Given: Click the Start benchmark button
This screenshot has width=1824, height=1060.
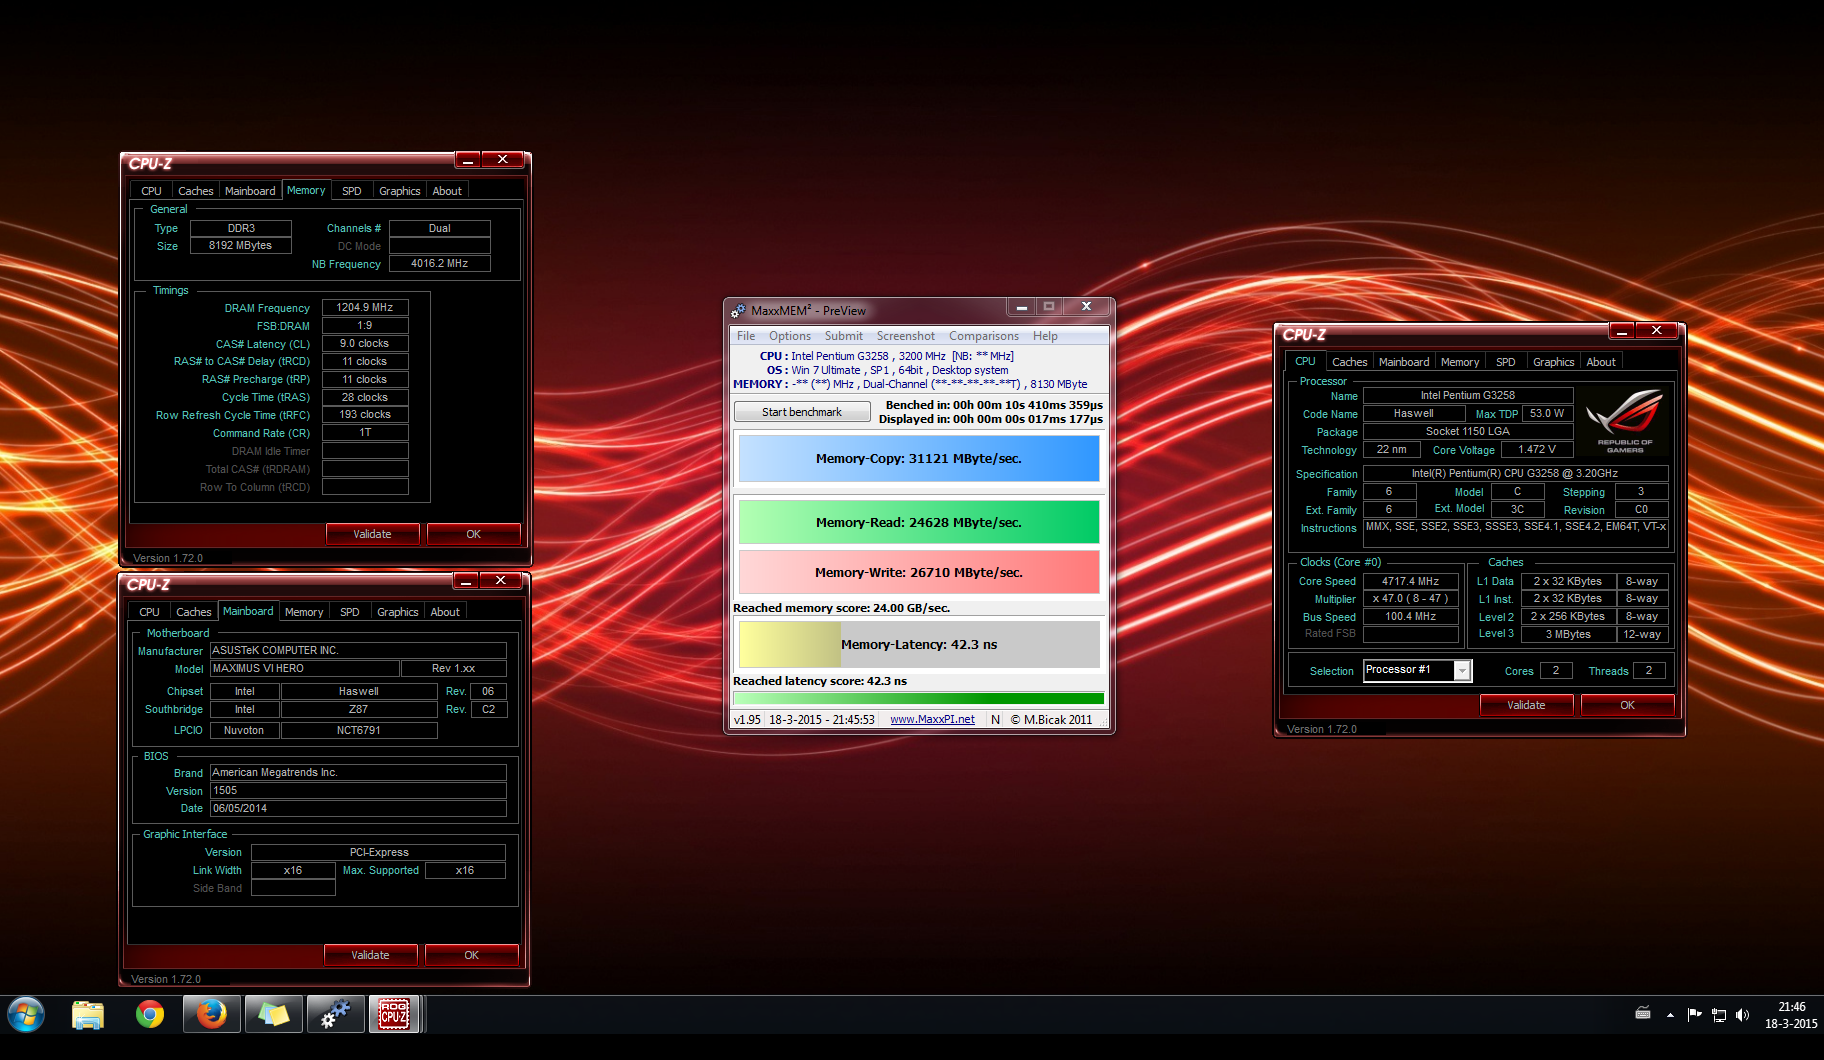Looking at the screenshot, I should click(x=802, y=412).
